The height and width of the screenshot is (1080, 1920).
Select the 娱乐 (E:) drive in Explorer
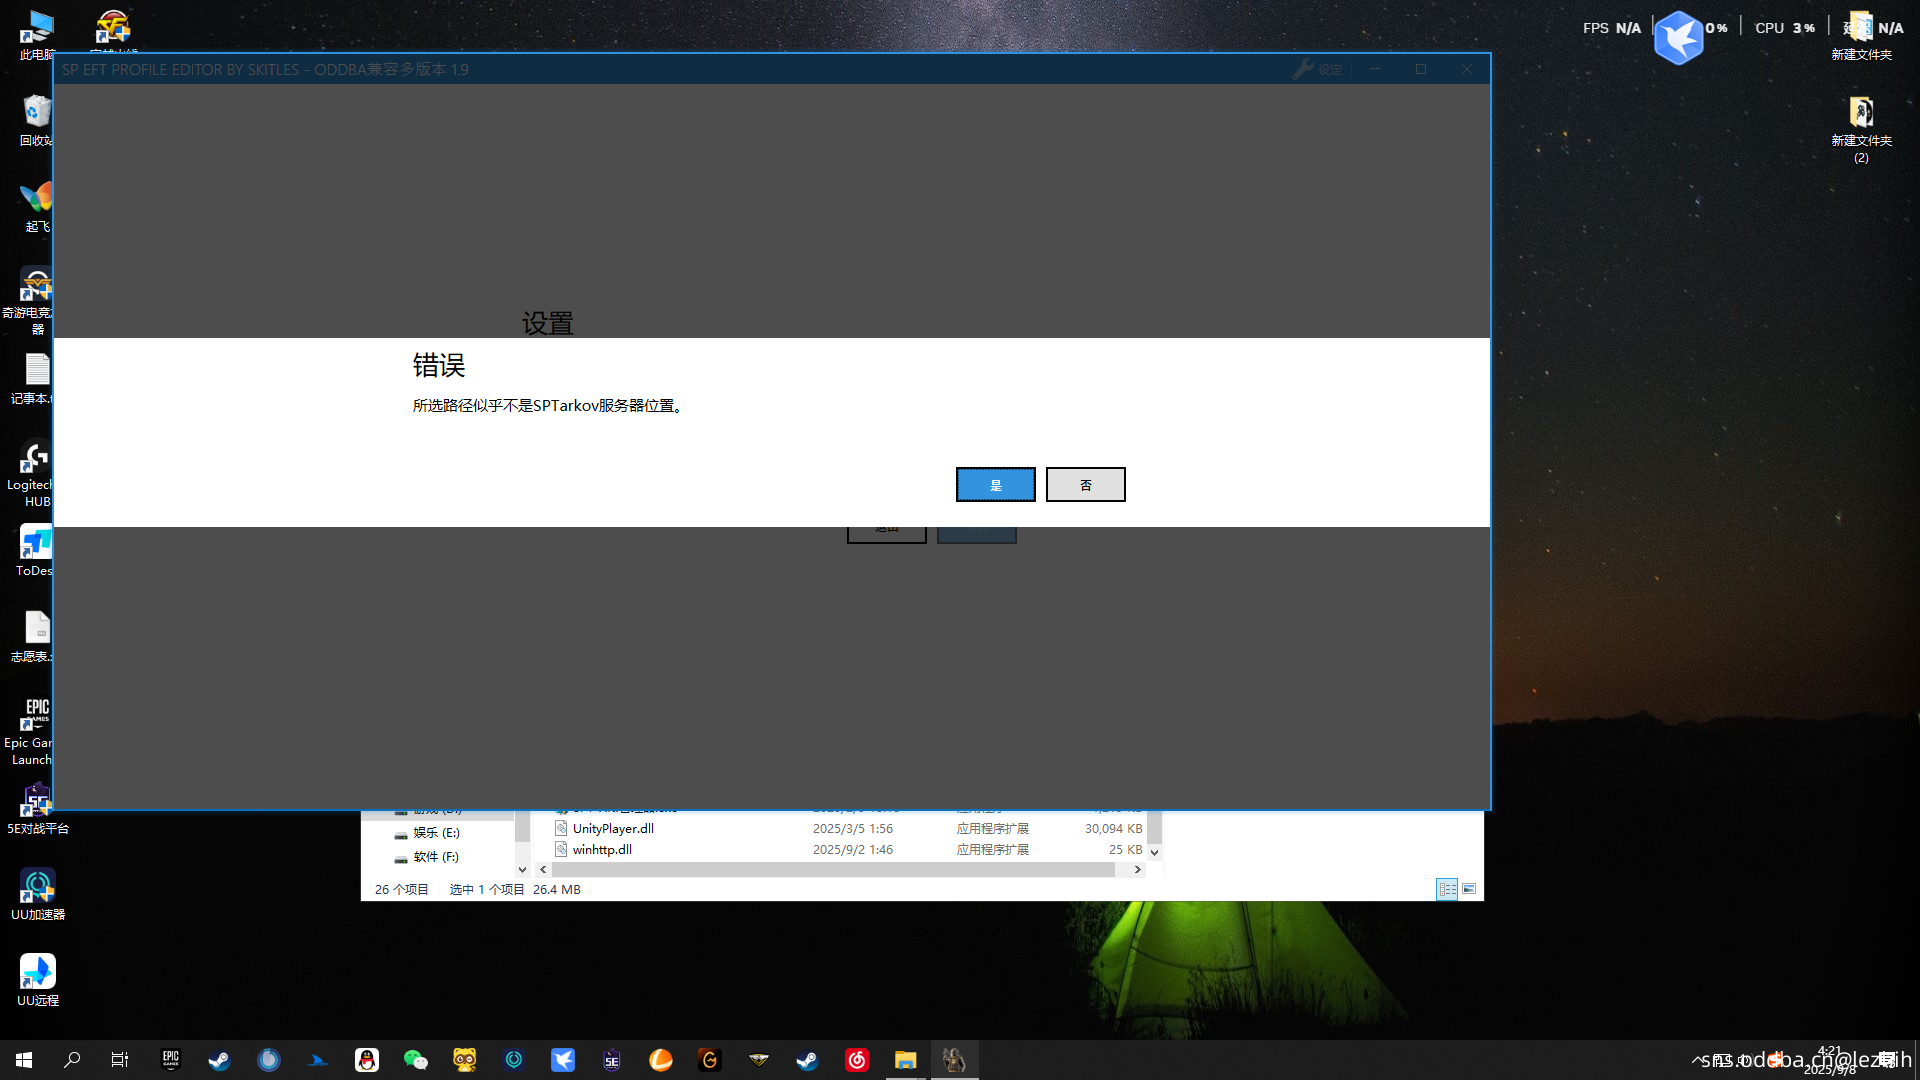(x=427, y=832)
